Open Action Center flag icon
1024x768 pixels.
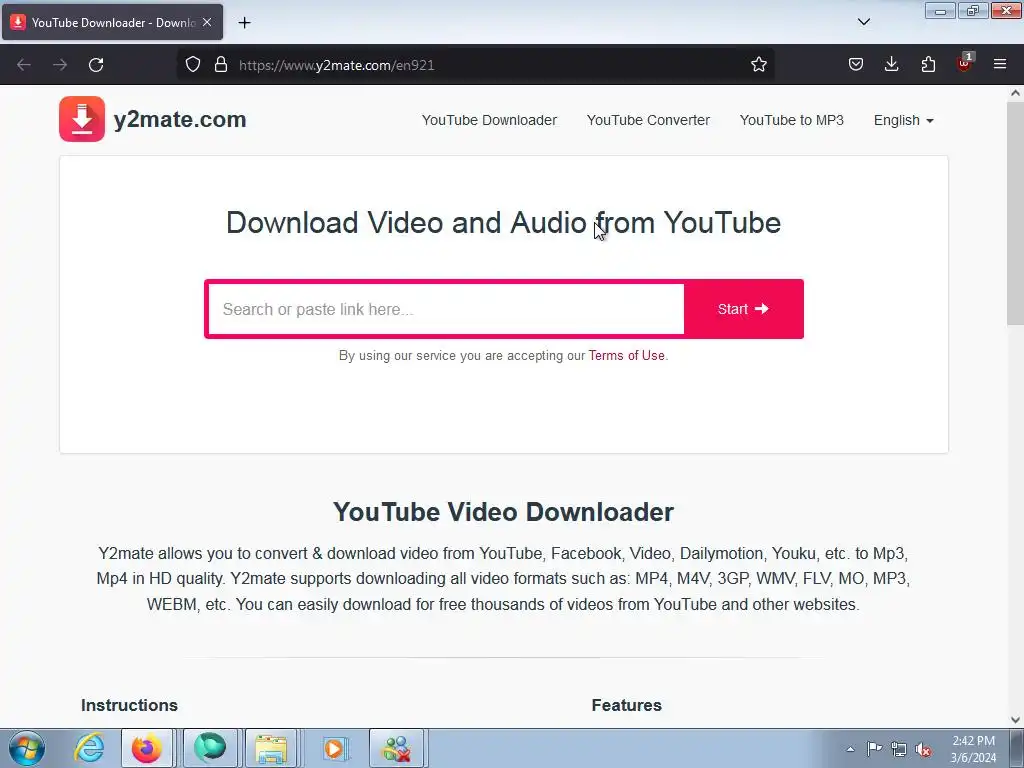coord(874,749)
